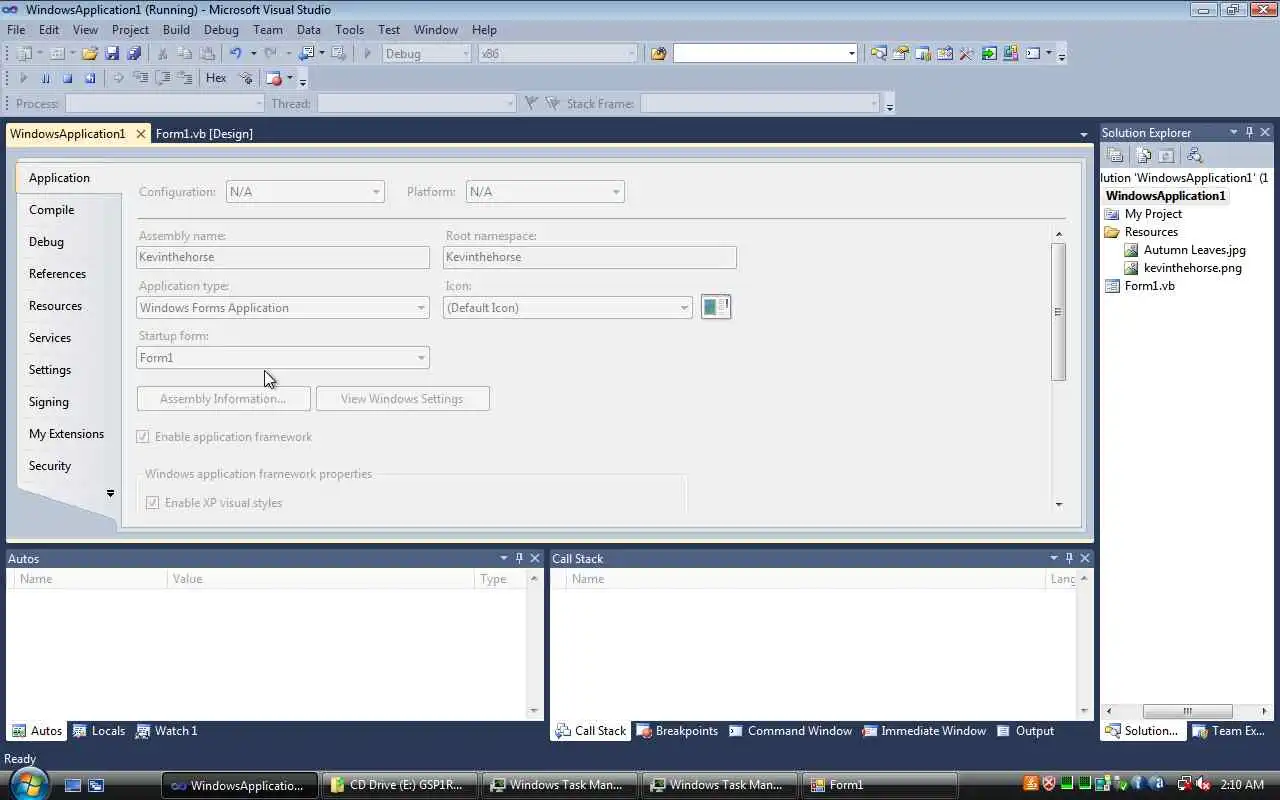Click the Cut scissors icon
This screenshot has height=800, width=1280.
pos(162,53)
